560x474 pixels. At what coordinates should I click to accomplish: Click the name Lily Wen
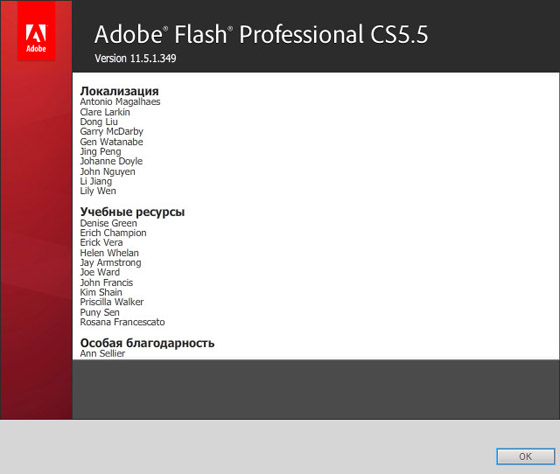[x=98, y=191]
